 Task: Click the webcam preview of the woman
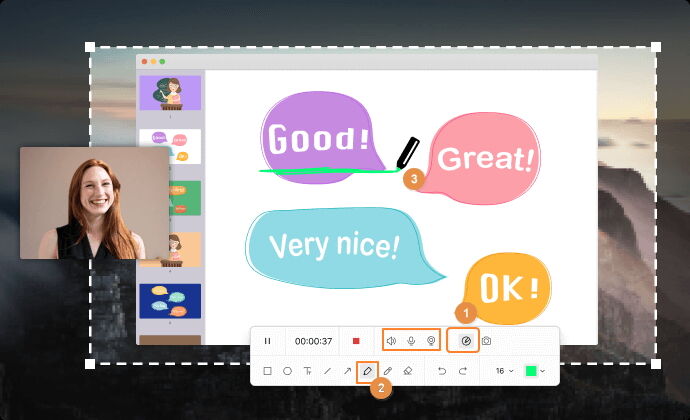[x=95, y=203]
